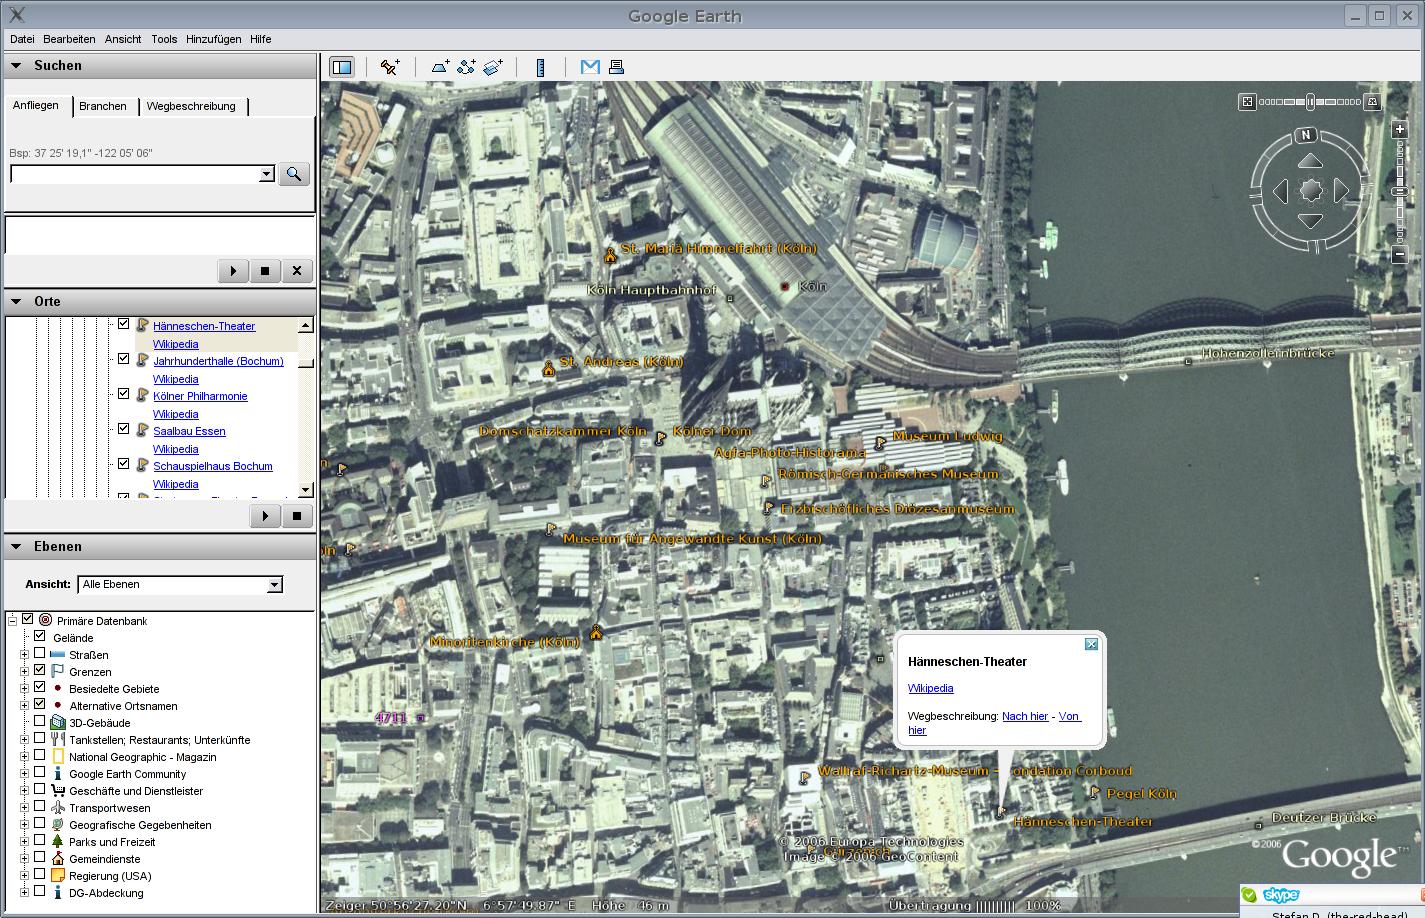Click the Pegel Köln placemark icon
The image size is (1425, 918).
click(x=1094, y=793)
